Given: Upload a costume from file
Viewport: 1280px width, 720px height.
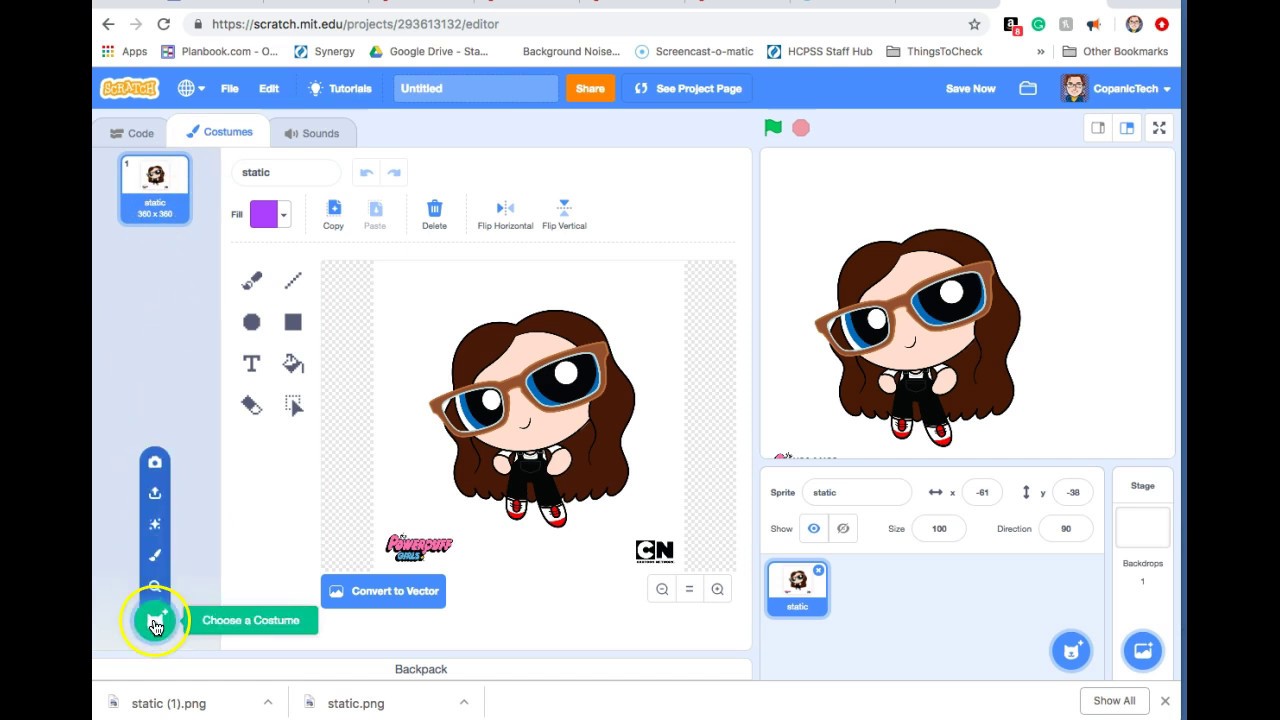Looking at the screenshot, I should [x=155, y=493].
